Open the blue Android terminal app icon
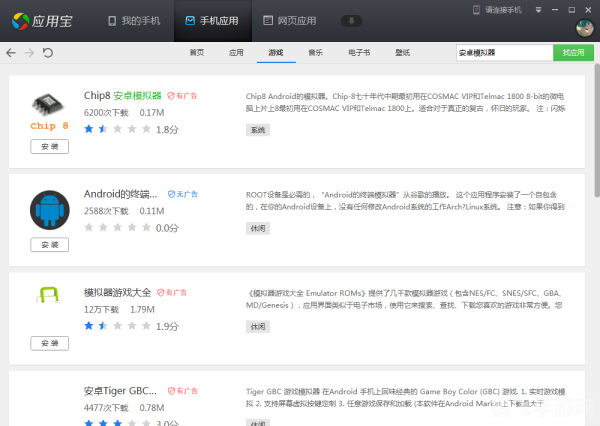The image size is (600, 426). click(x=50, y=210)
